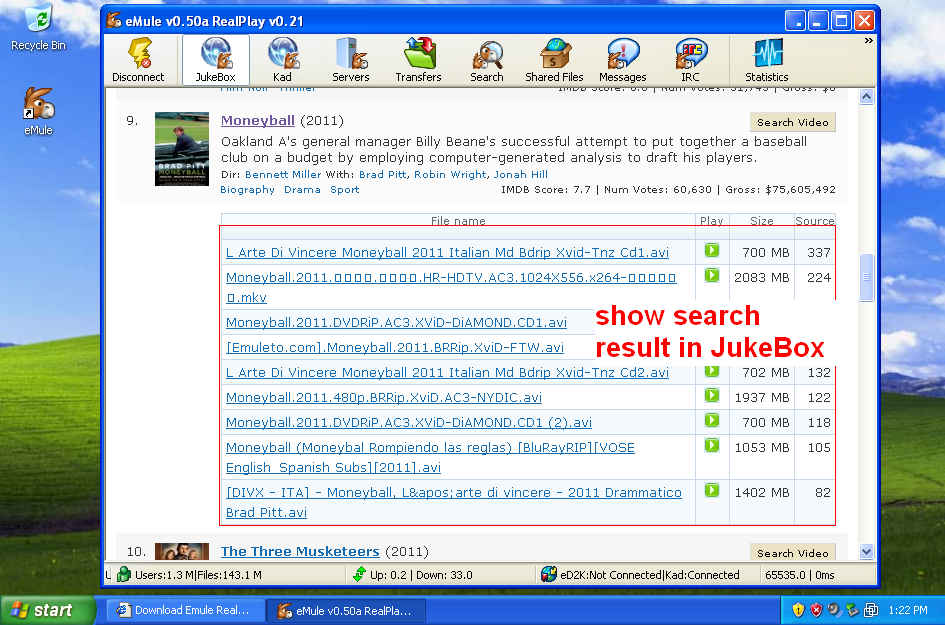
Task: Click the Up/Down speed arrows icon
Action: pos(359,574)
